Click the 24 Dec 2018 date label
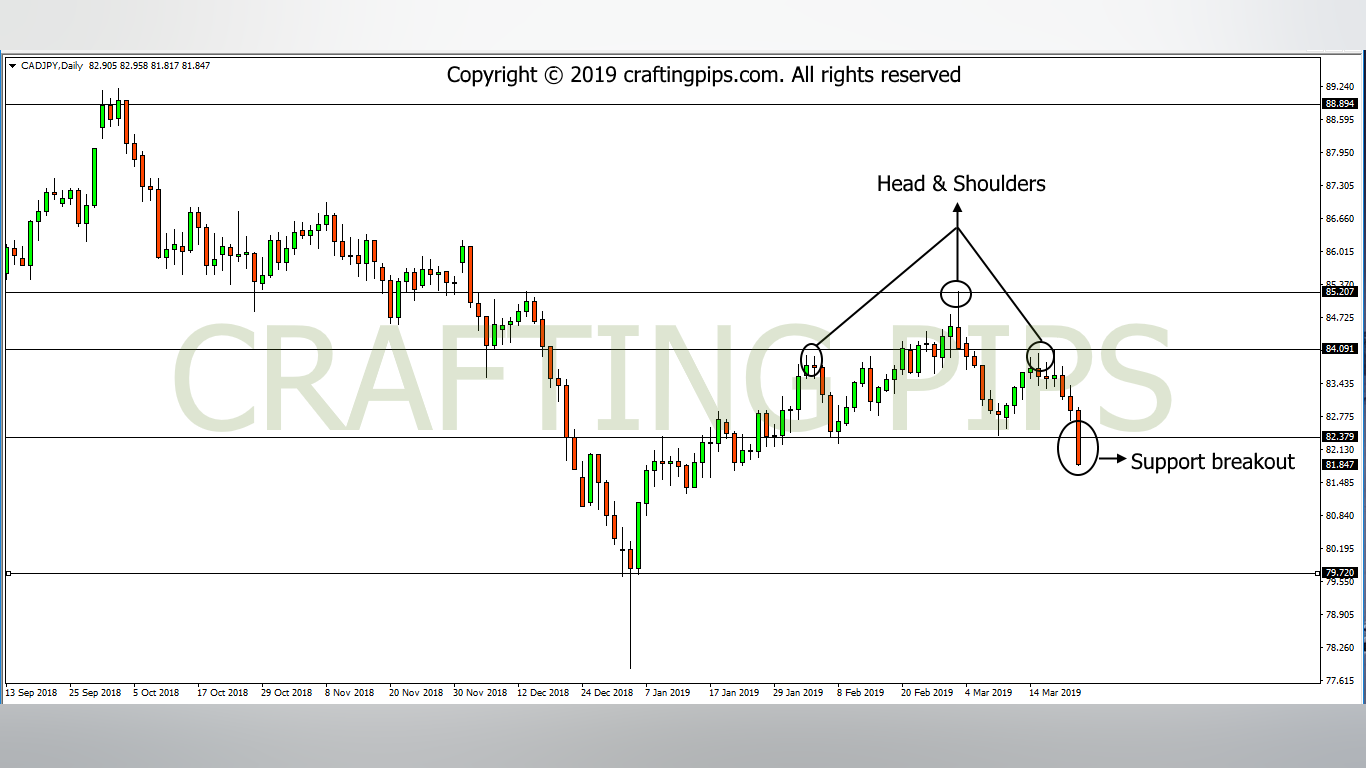The height and width of the screenshot is (768, 1366). coord(607,692)
